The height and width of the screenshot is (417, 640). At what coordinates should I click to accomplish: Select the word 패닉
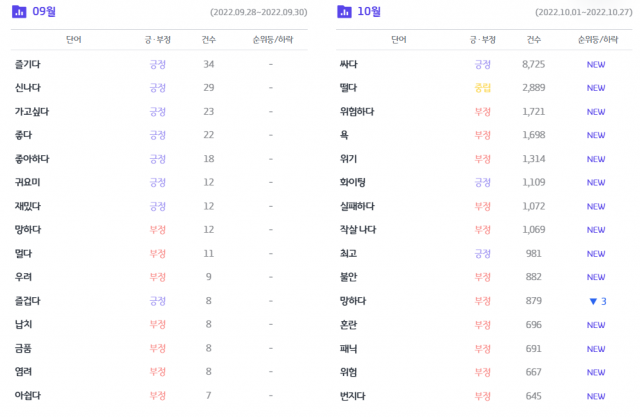click(349, 348)
